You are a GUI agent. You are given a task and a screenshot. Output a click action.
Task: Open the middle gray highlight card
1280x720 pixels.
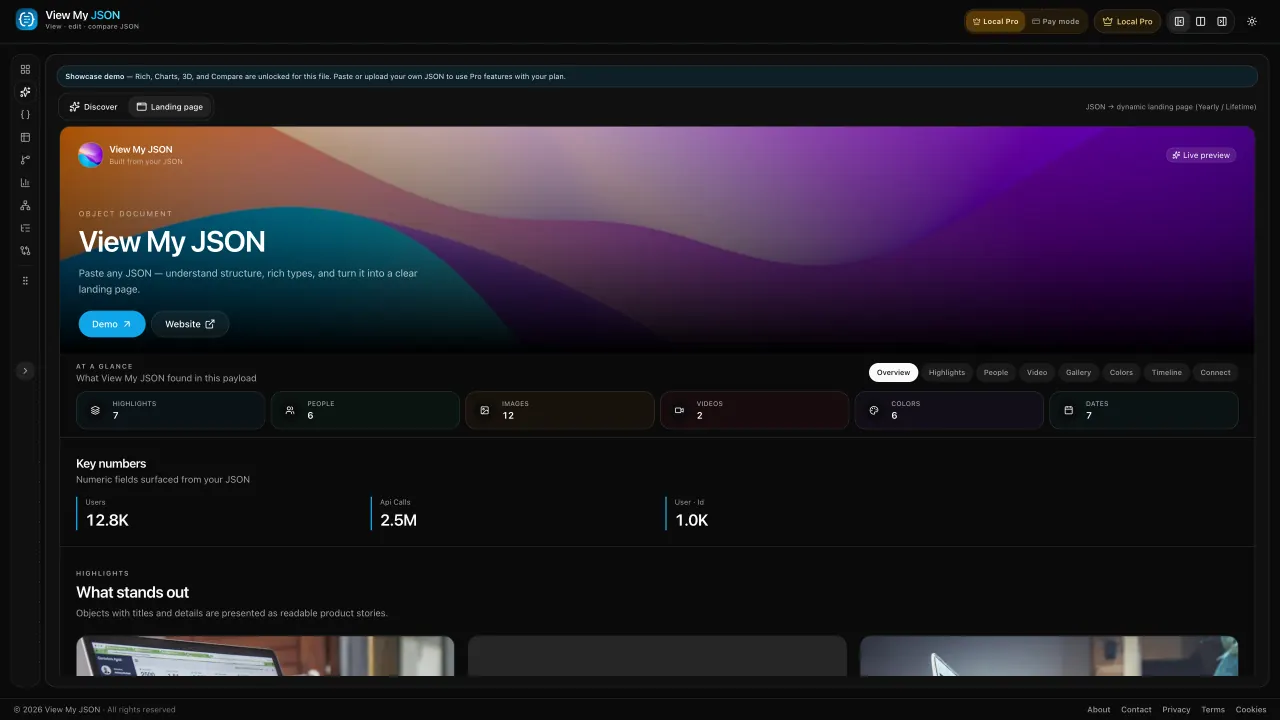tap(657, 656)
